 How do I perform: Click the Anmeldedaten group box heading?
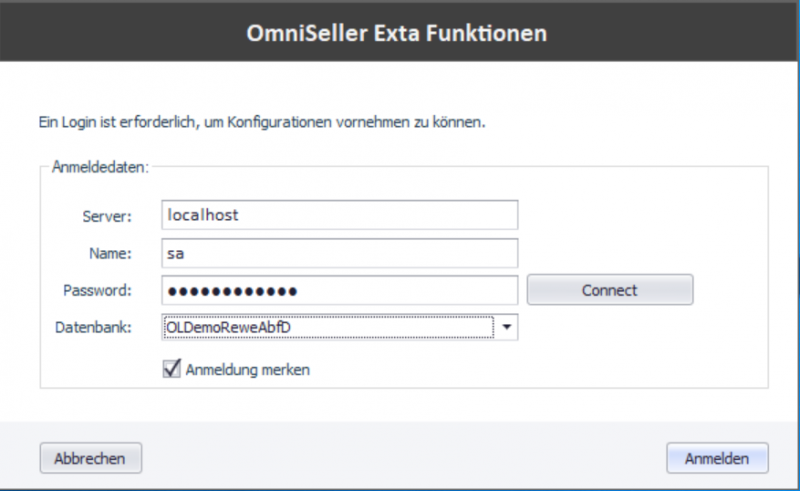click(x=100, y=167)
